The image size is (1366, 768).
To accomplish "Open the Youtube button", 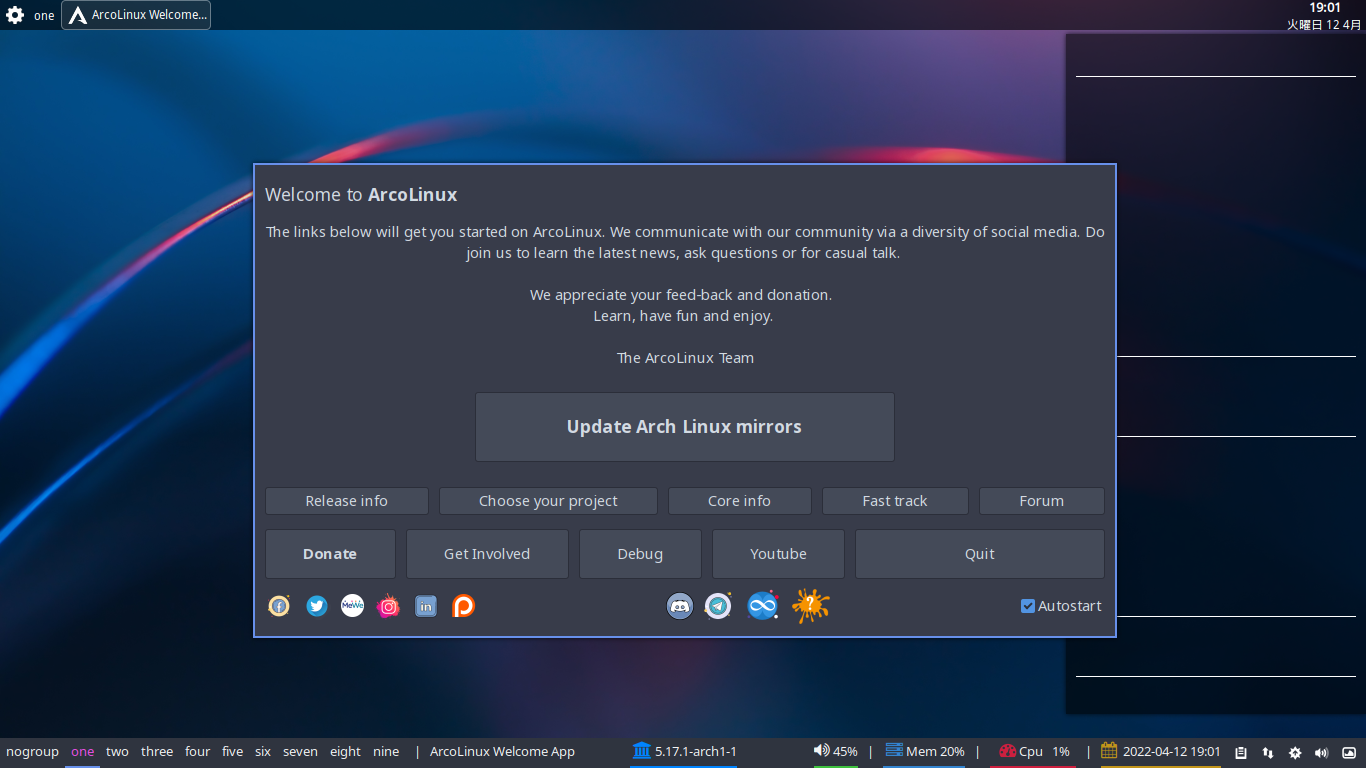I will (x=778, y=554).
